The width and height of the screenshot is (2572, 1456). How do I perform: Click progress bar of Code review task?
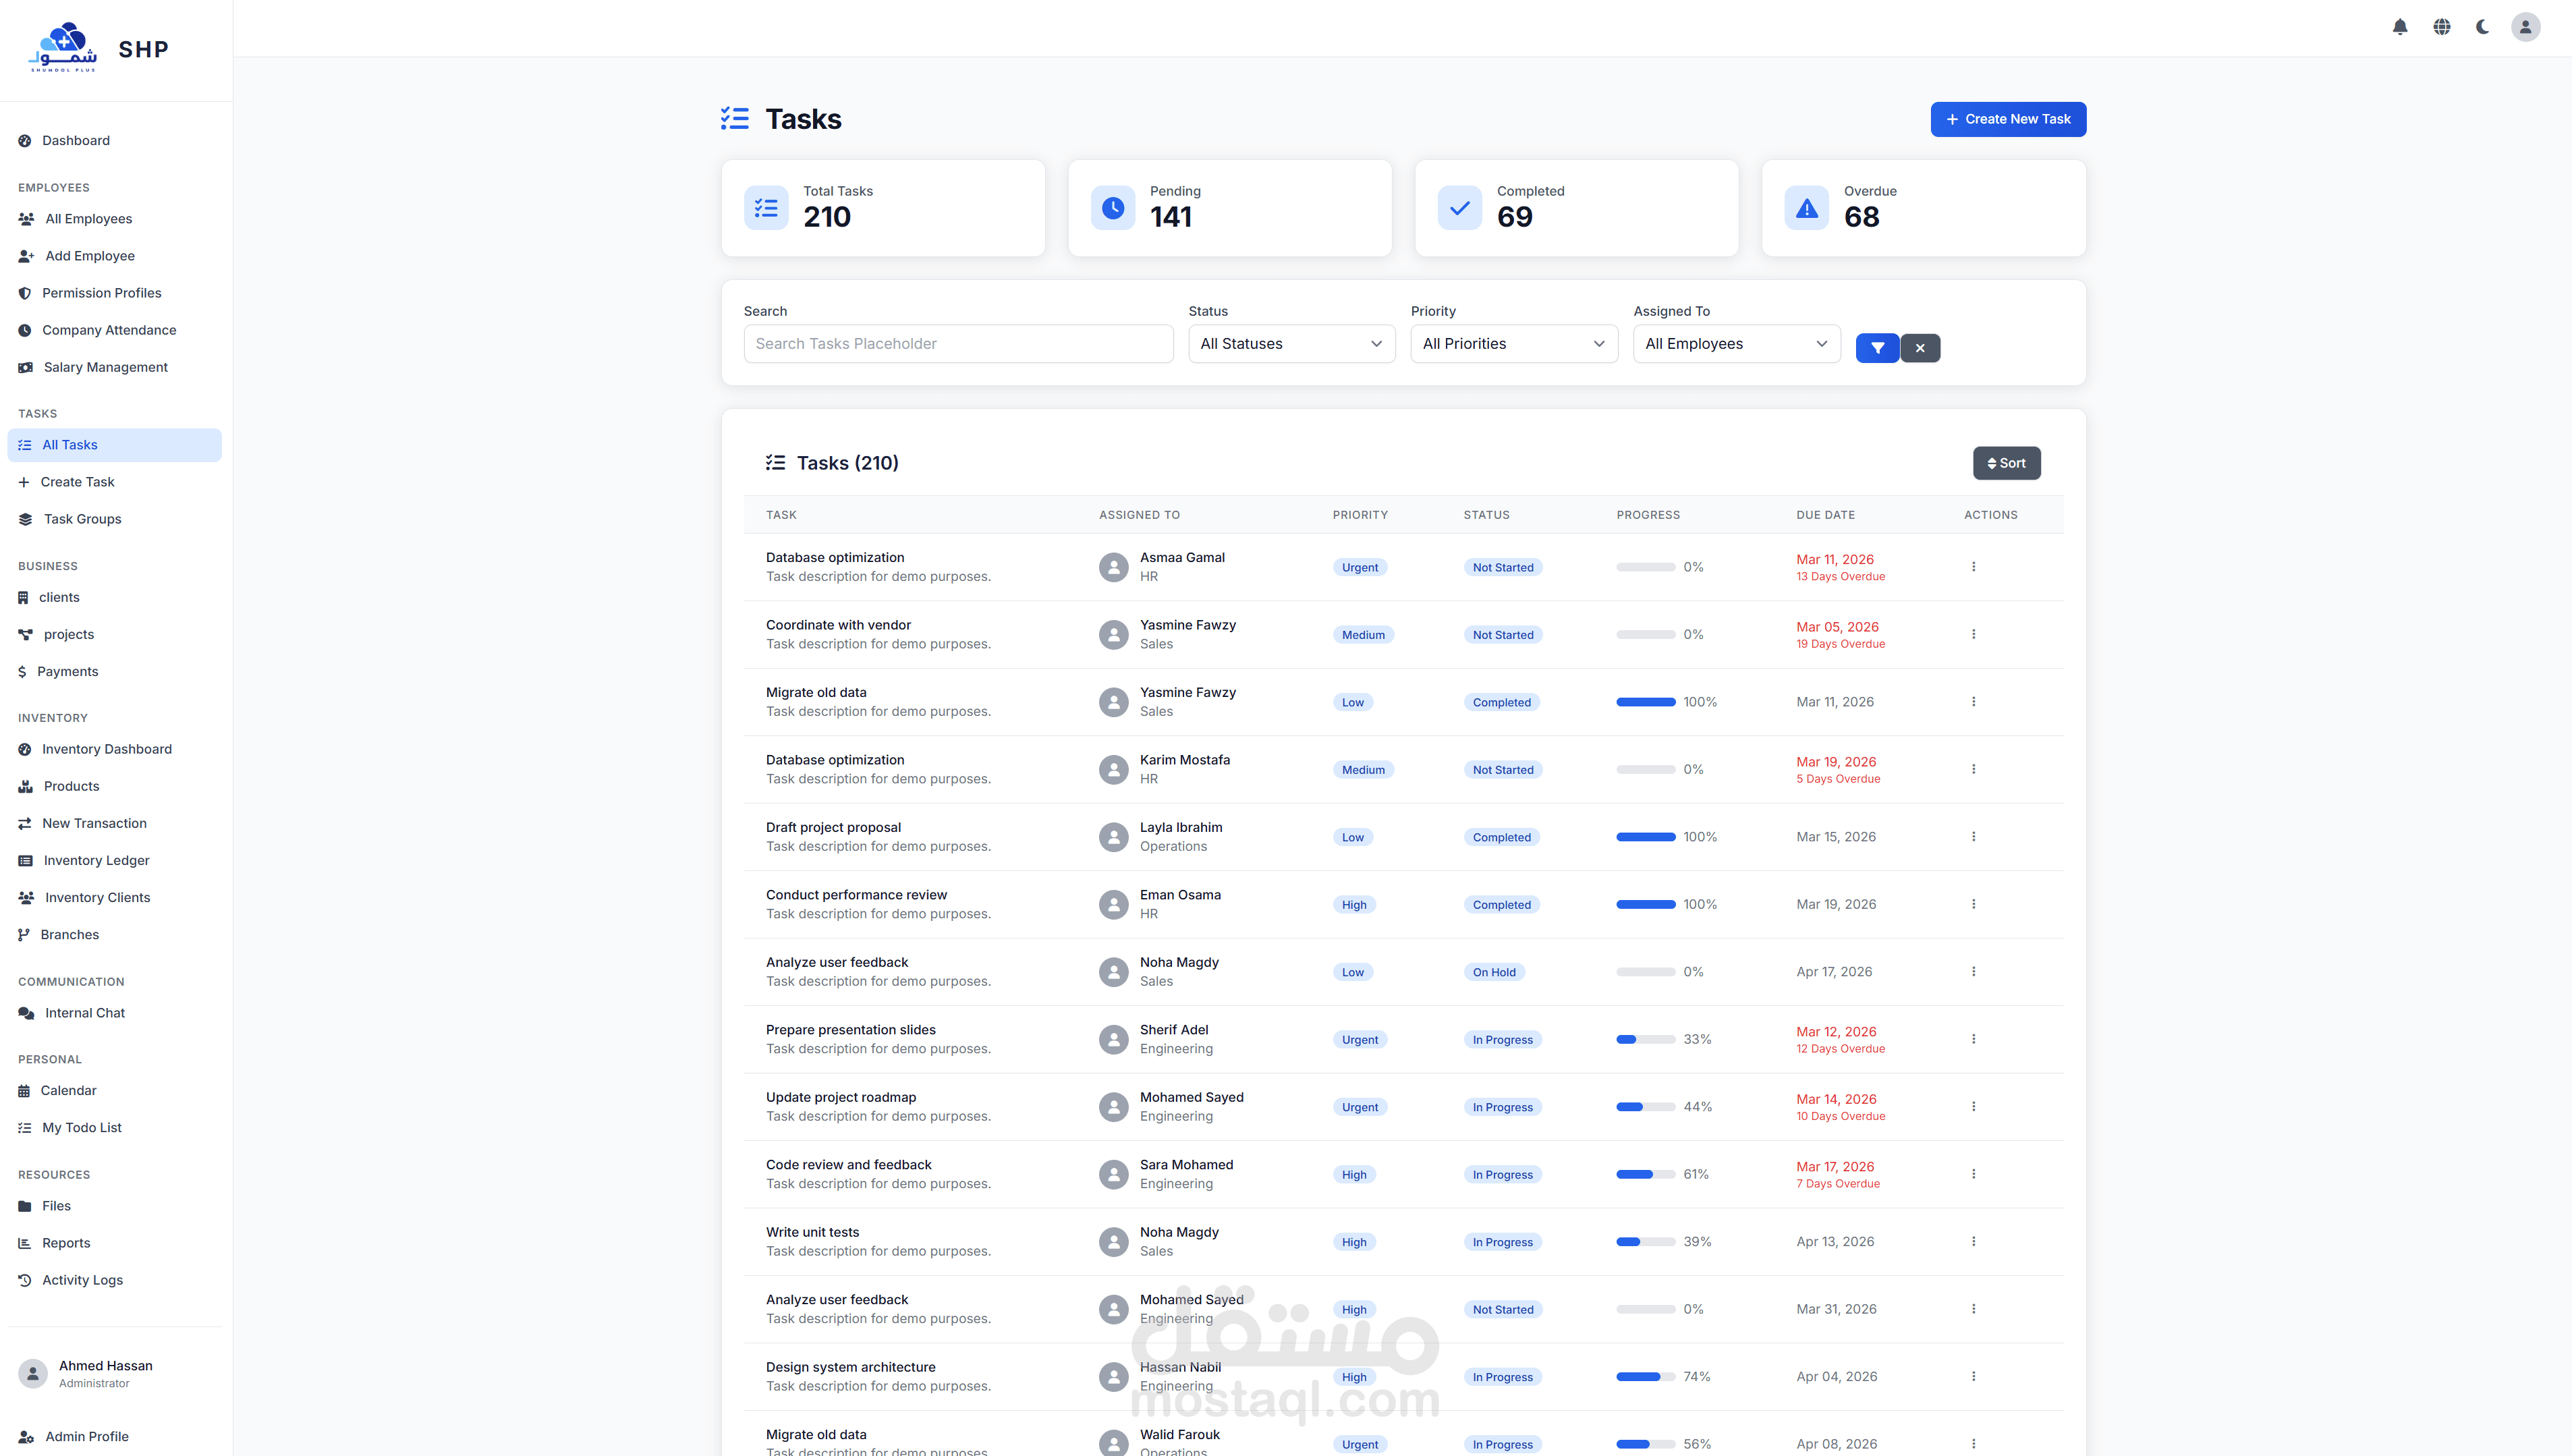pos(1645,1175)
